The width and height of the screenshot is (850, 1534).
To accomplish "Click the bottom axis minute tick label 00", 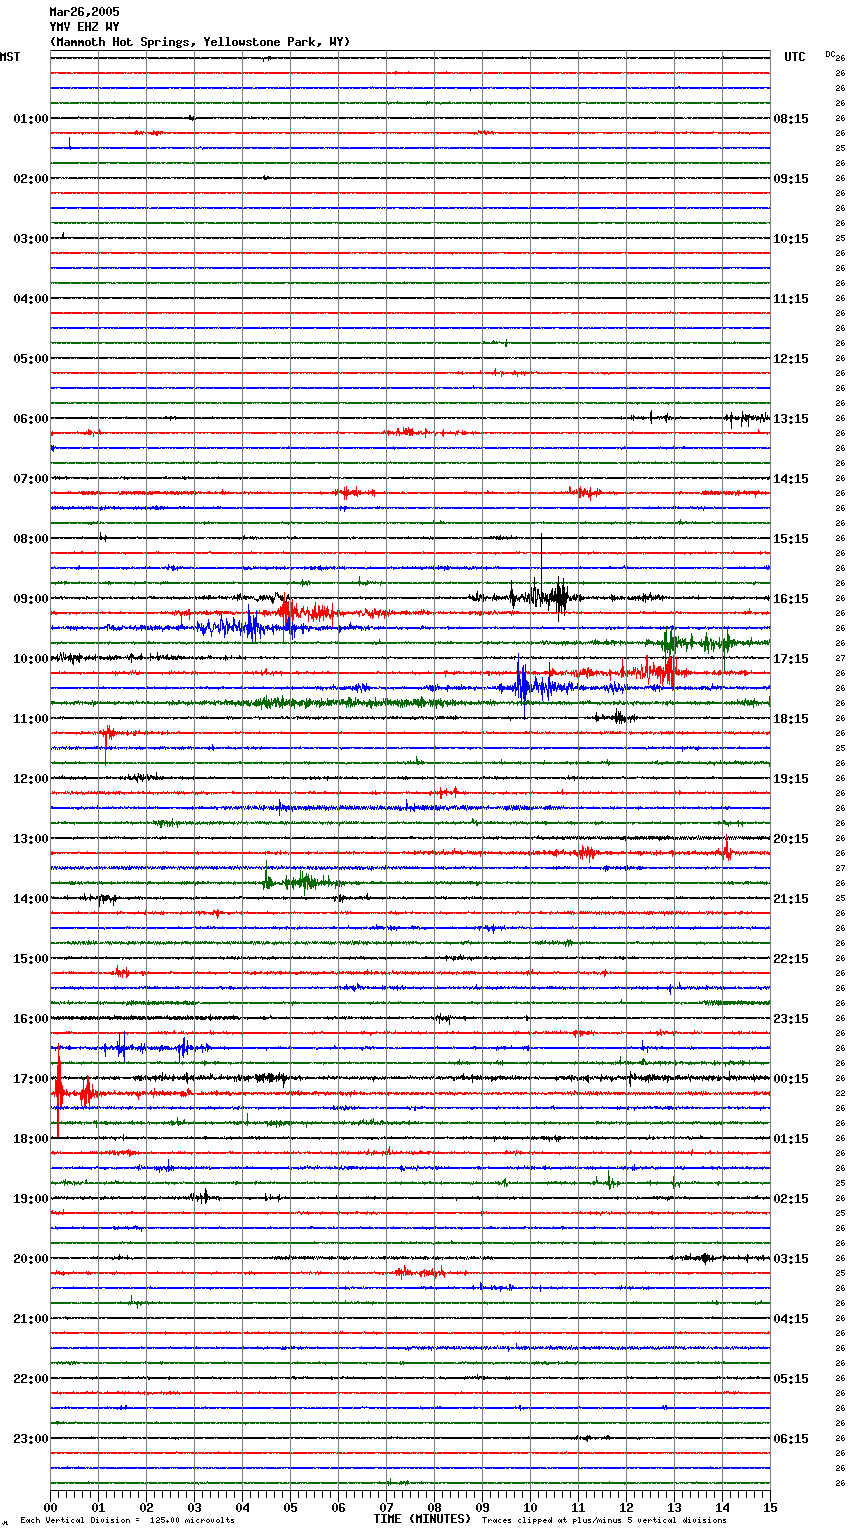I will [x=50, y=1507].
